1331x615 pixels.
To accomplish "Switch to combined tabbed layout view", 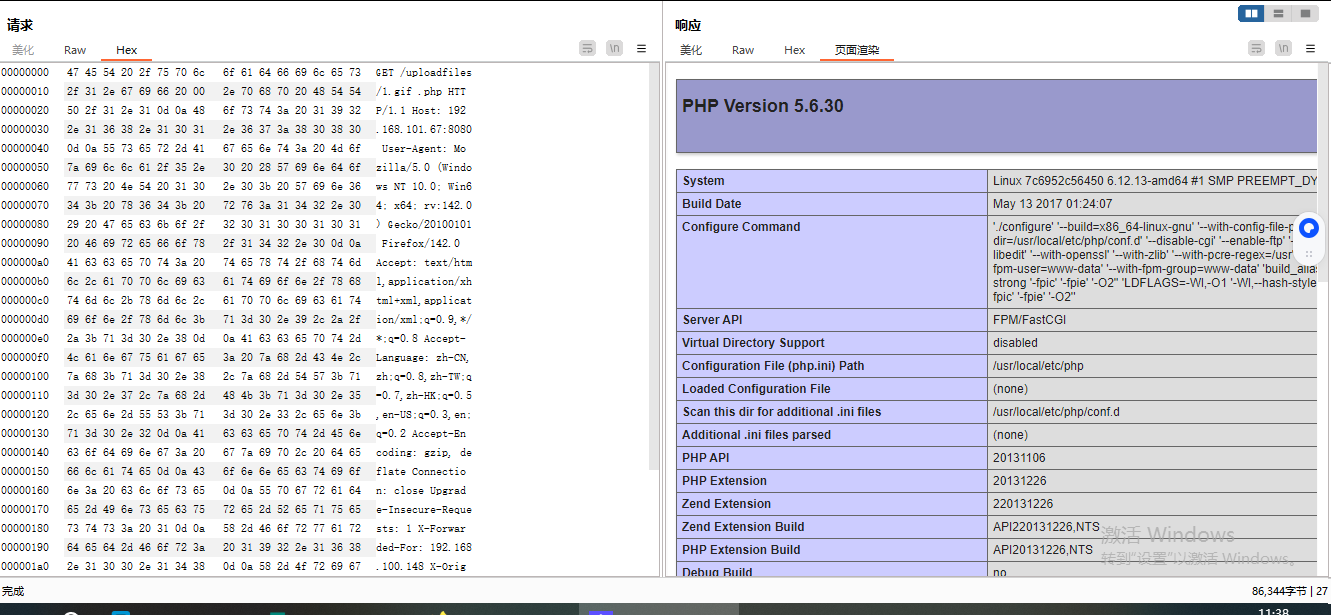I will [1304, 13].
